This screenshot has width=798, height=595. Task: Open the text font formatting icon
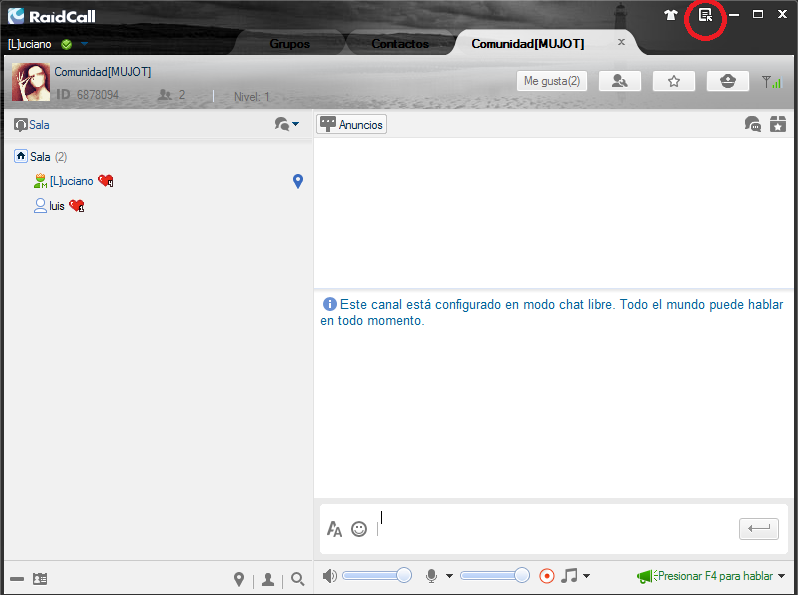(335, 529)
